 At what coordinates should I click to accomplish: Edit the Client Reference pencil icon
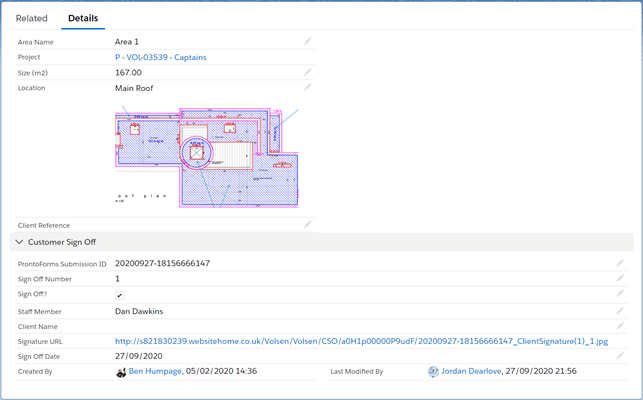pyautogui.click(x=308, y=224)
